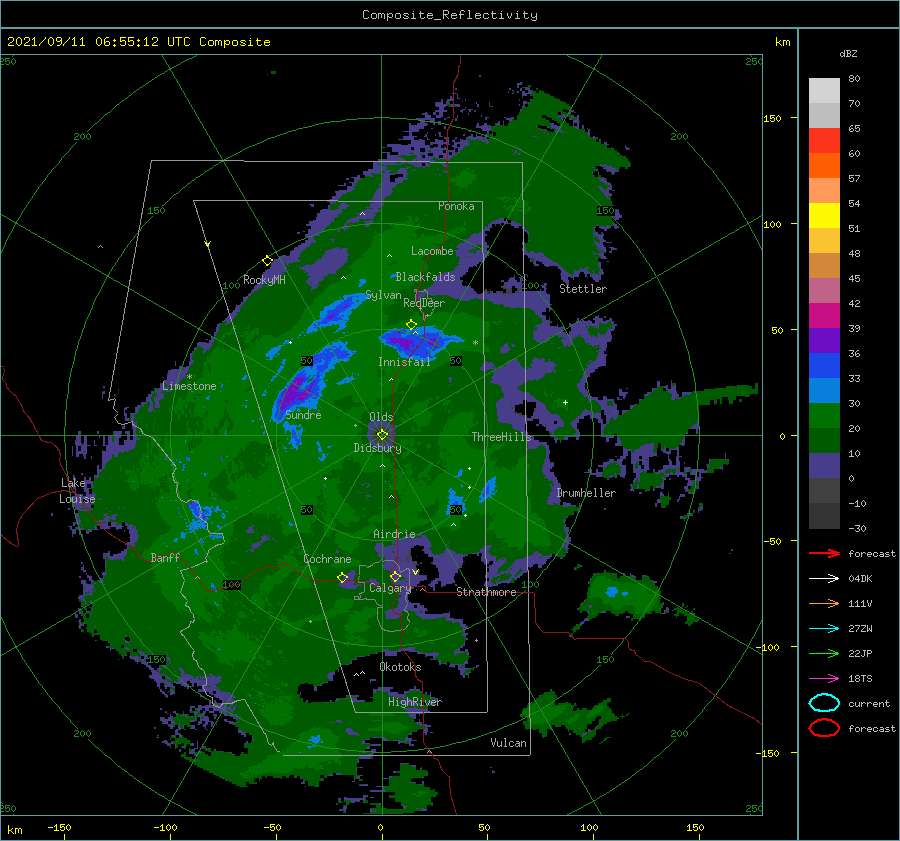Click the magenta 18TS arrow icon
The height and width of the screenshot is (841, 900).
[x=824, y=679]
